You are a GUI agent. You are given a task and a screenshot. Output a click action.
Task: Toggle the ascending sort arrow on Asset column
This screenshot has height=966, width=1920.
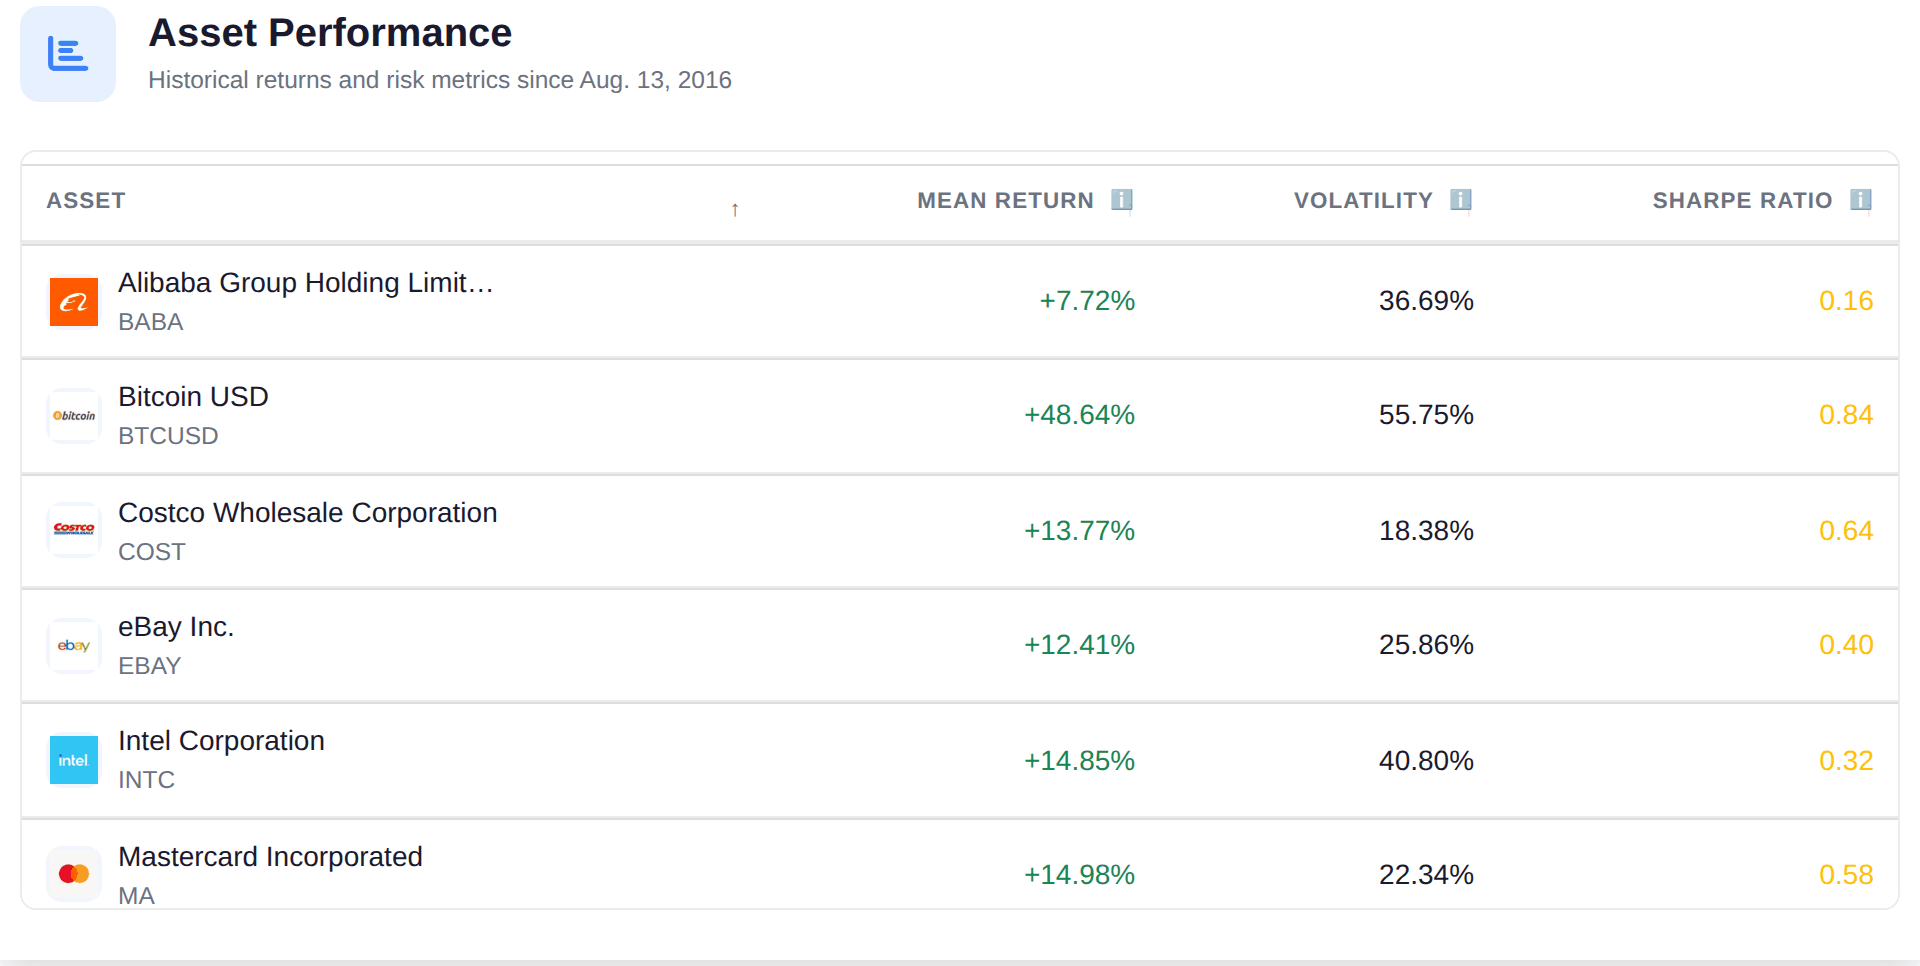point(735,209)
